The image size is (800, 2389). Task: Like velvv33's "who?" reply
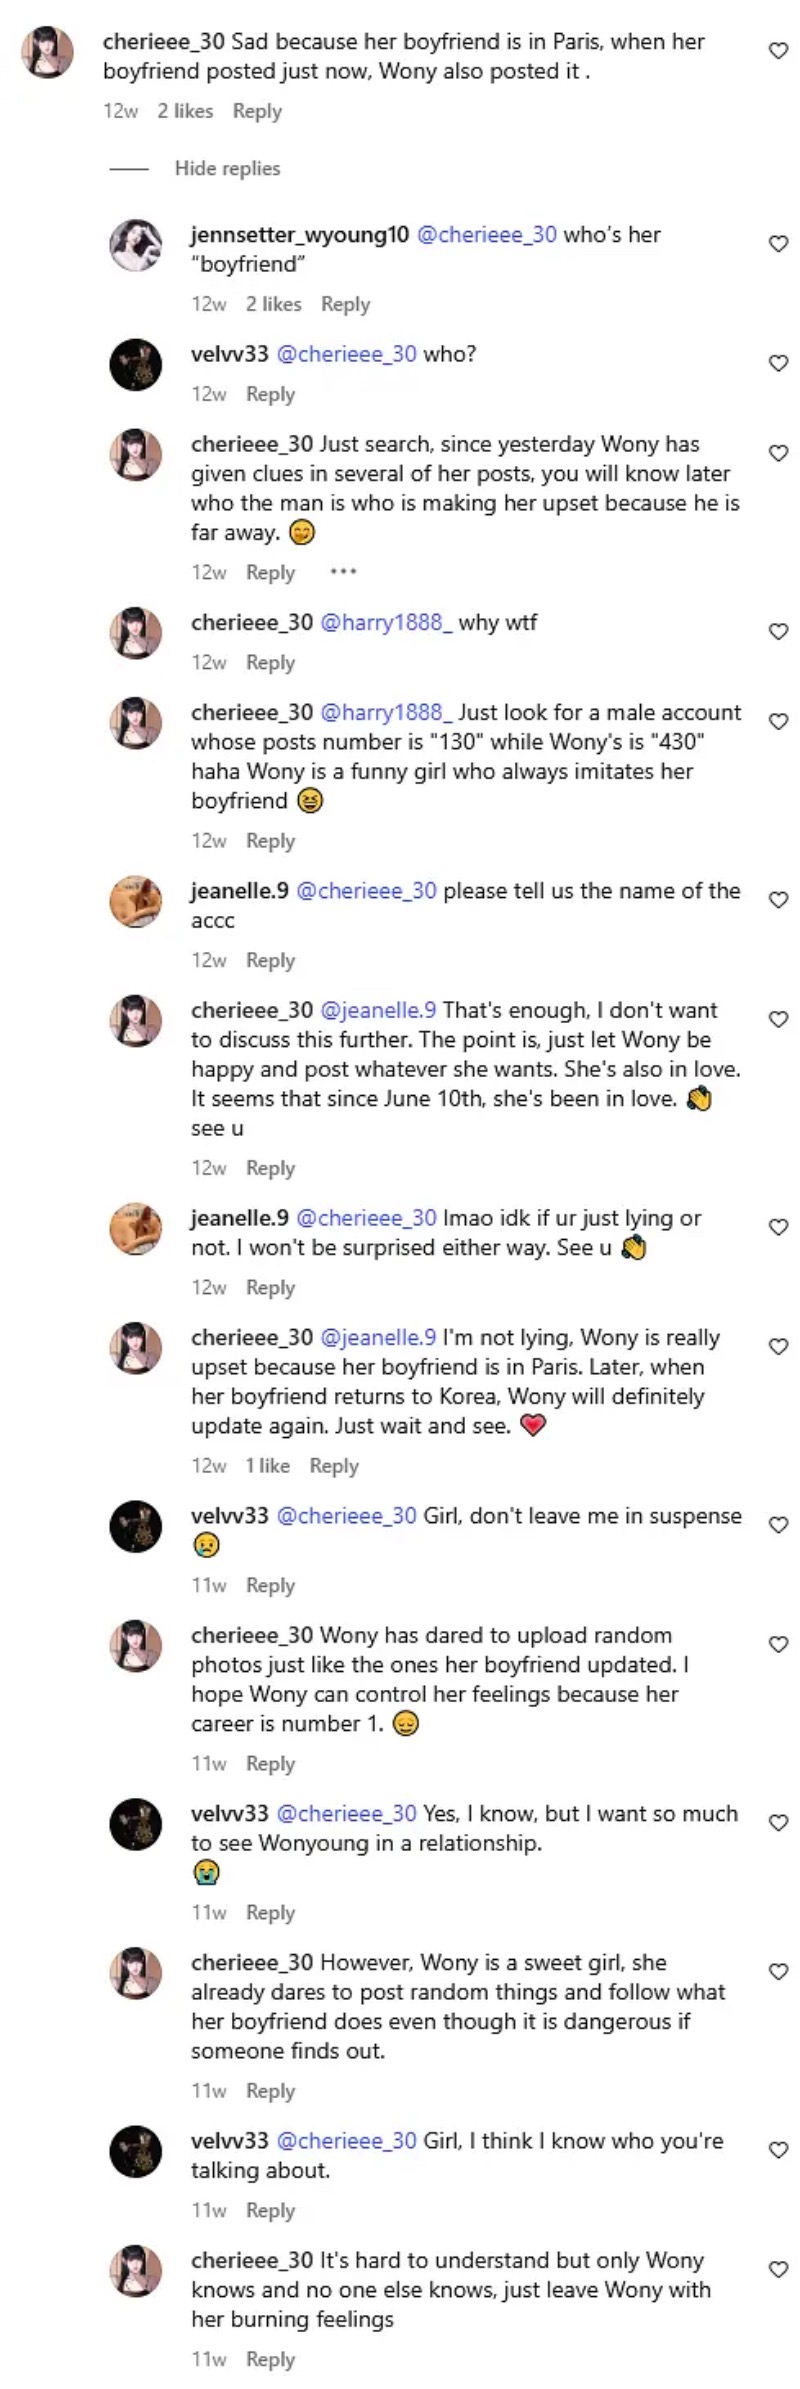point(778,364)
